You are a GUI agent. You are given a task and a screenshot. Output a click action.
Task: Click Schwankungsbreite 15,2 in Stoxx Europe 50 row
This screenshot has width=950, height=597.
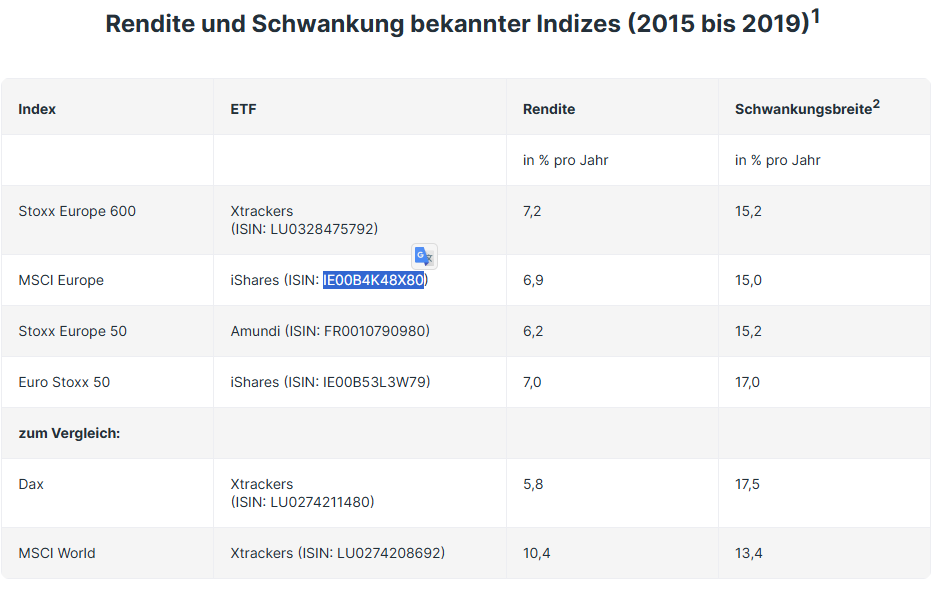tap(748, 331)
